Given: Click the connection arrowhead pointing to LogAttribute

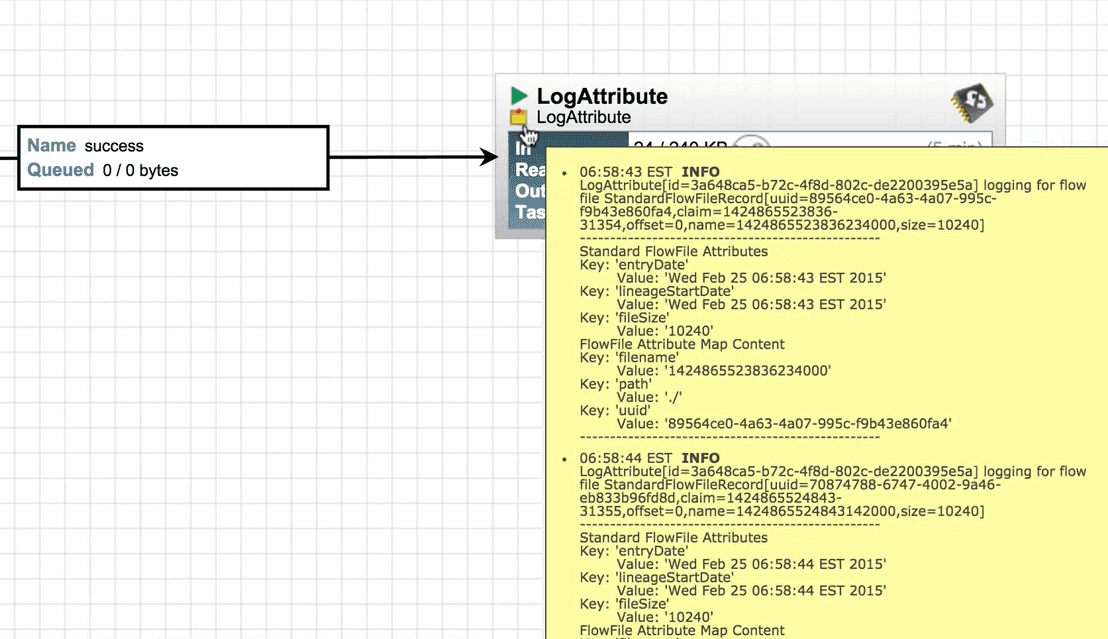Looking at the screenshot, I should click(489, 157).
